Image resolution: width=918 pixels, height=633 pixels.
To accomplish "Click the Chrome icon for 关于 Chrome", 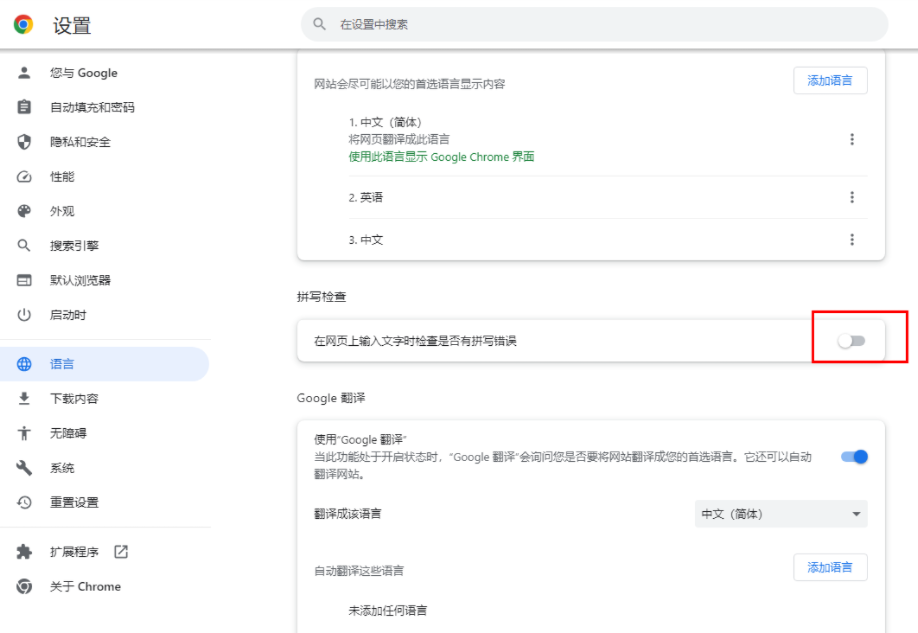I will pyautogui.click(x=24, y=586).
